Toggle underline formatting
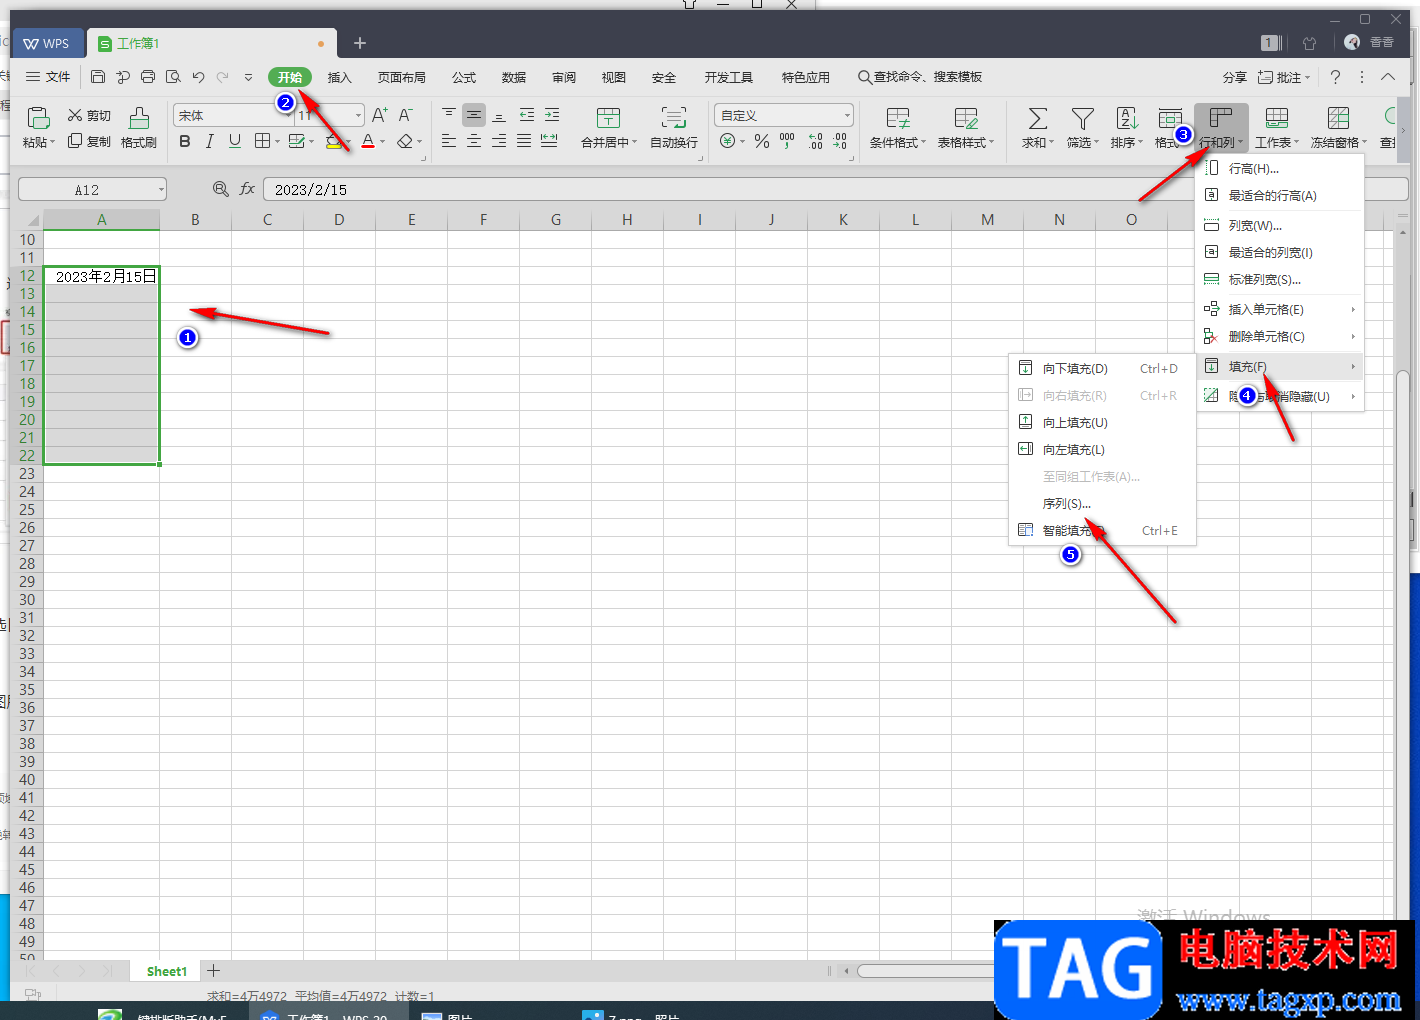1420x1020 pixels. tap(235, 142)
